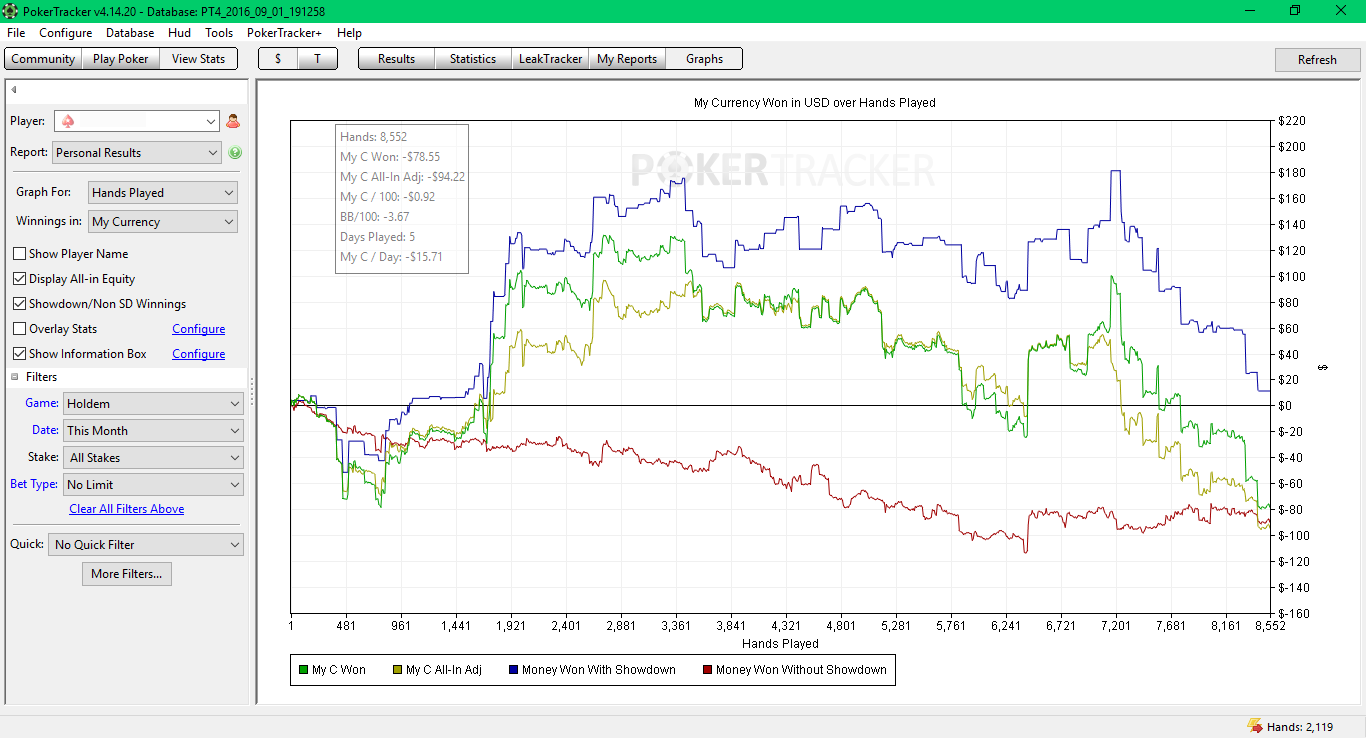
Task: Open the Date filter dropdown
Action: 154,431
